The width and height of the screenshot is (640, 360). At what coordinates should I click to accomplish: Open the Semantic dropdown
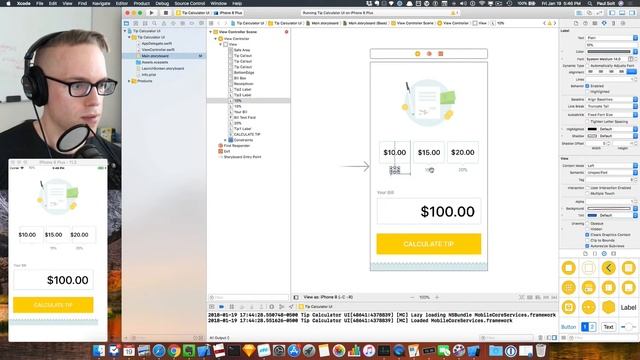pyautogui.click(x=611, y=173)
